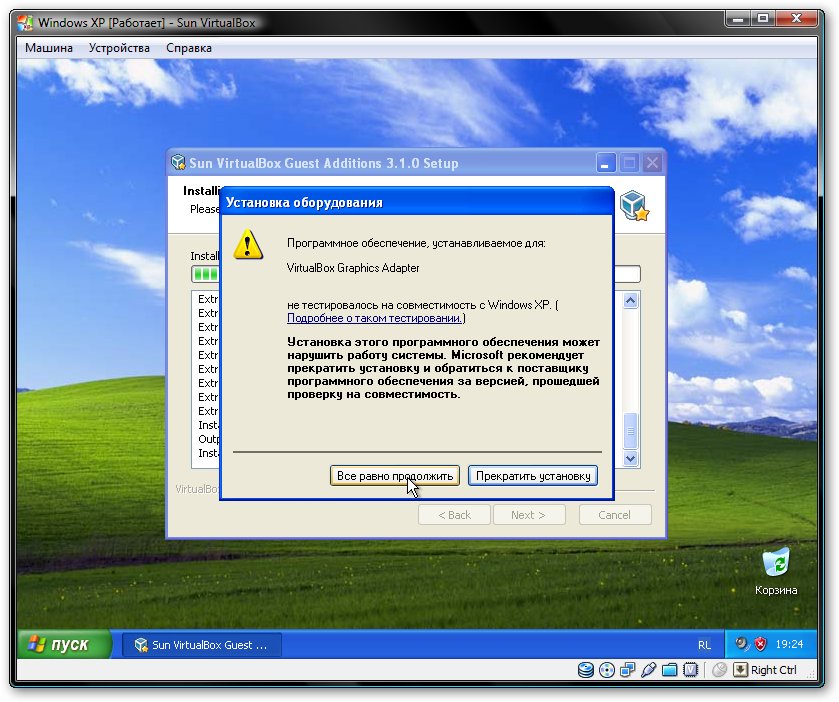Click the disabled Back button
This screenshot has height=702, width=839.
[454, 515]
